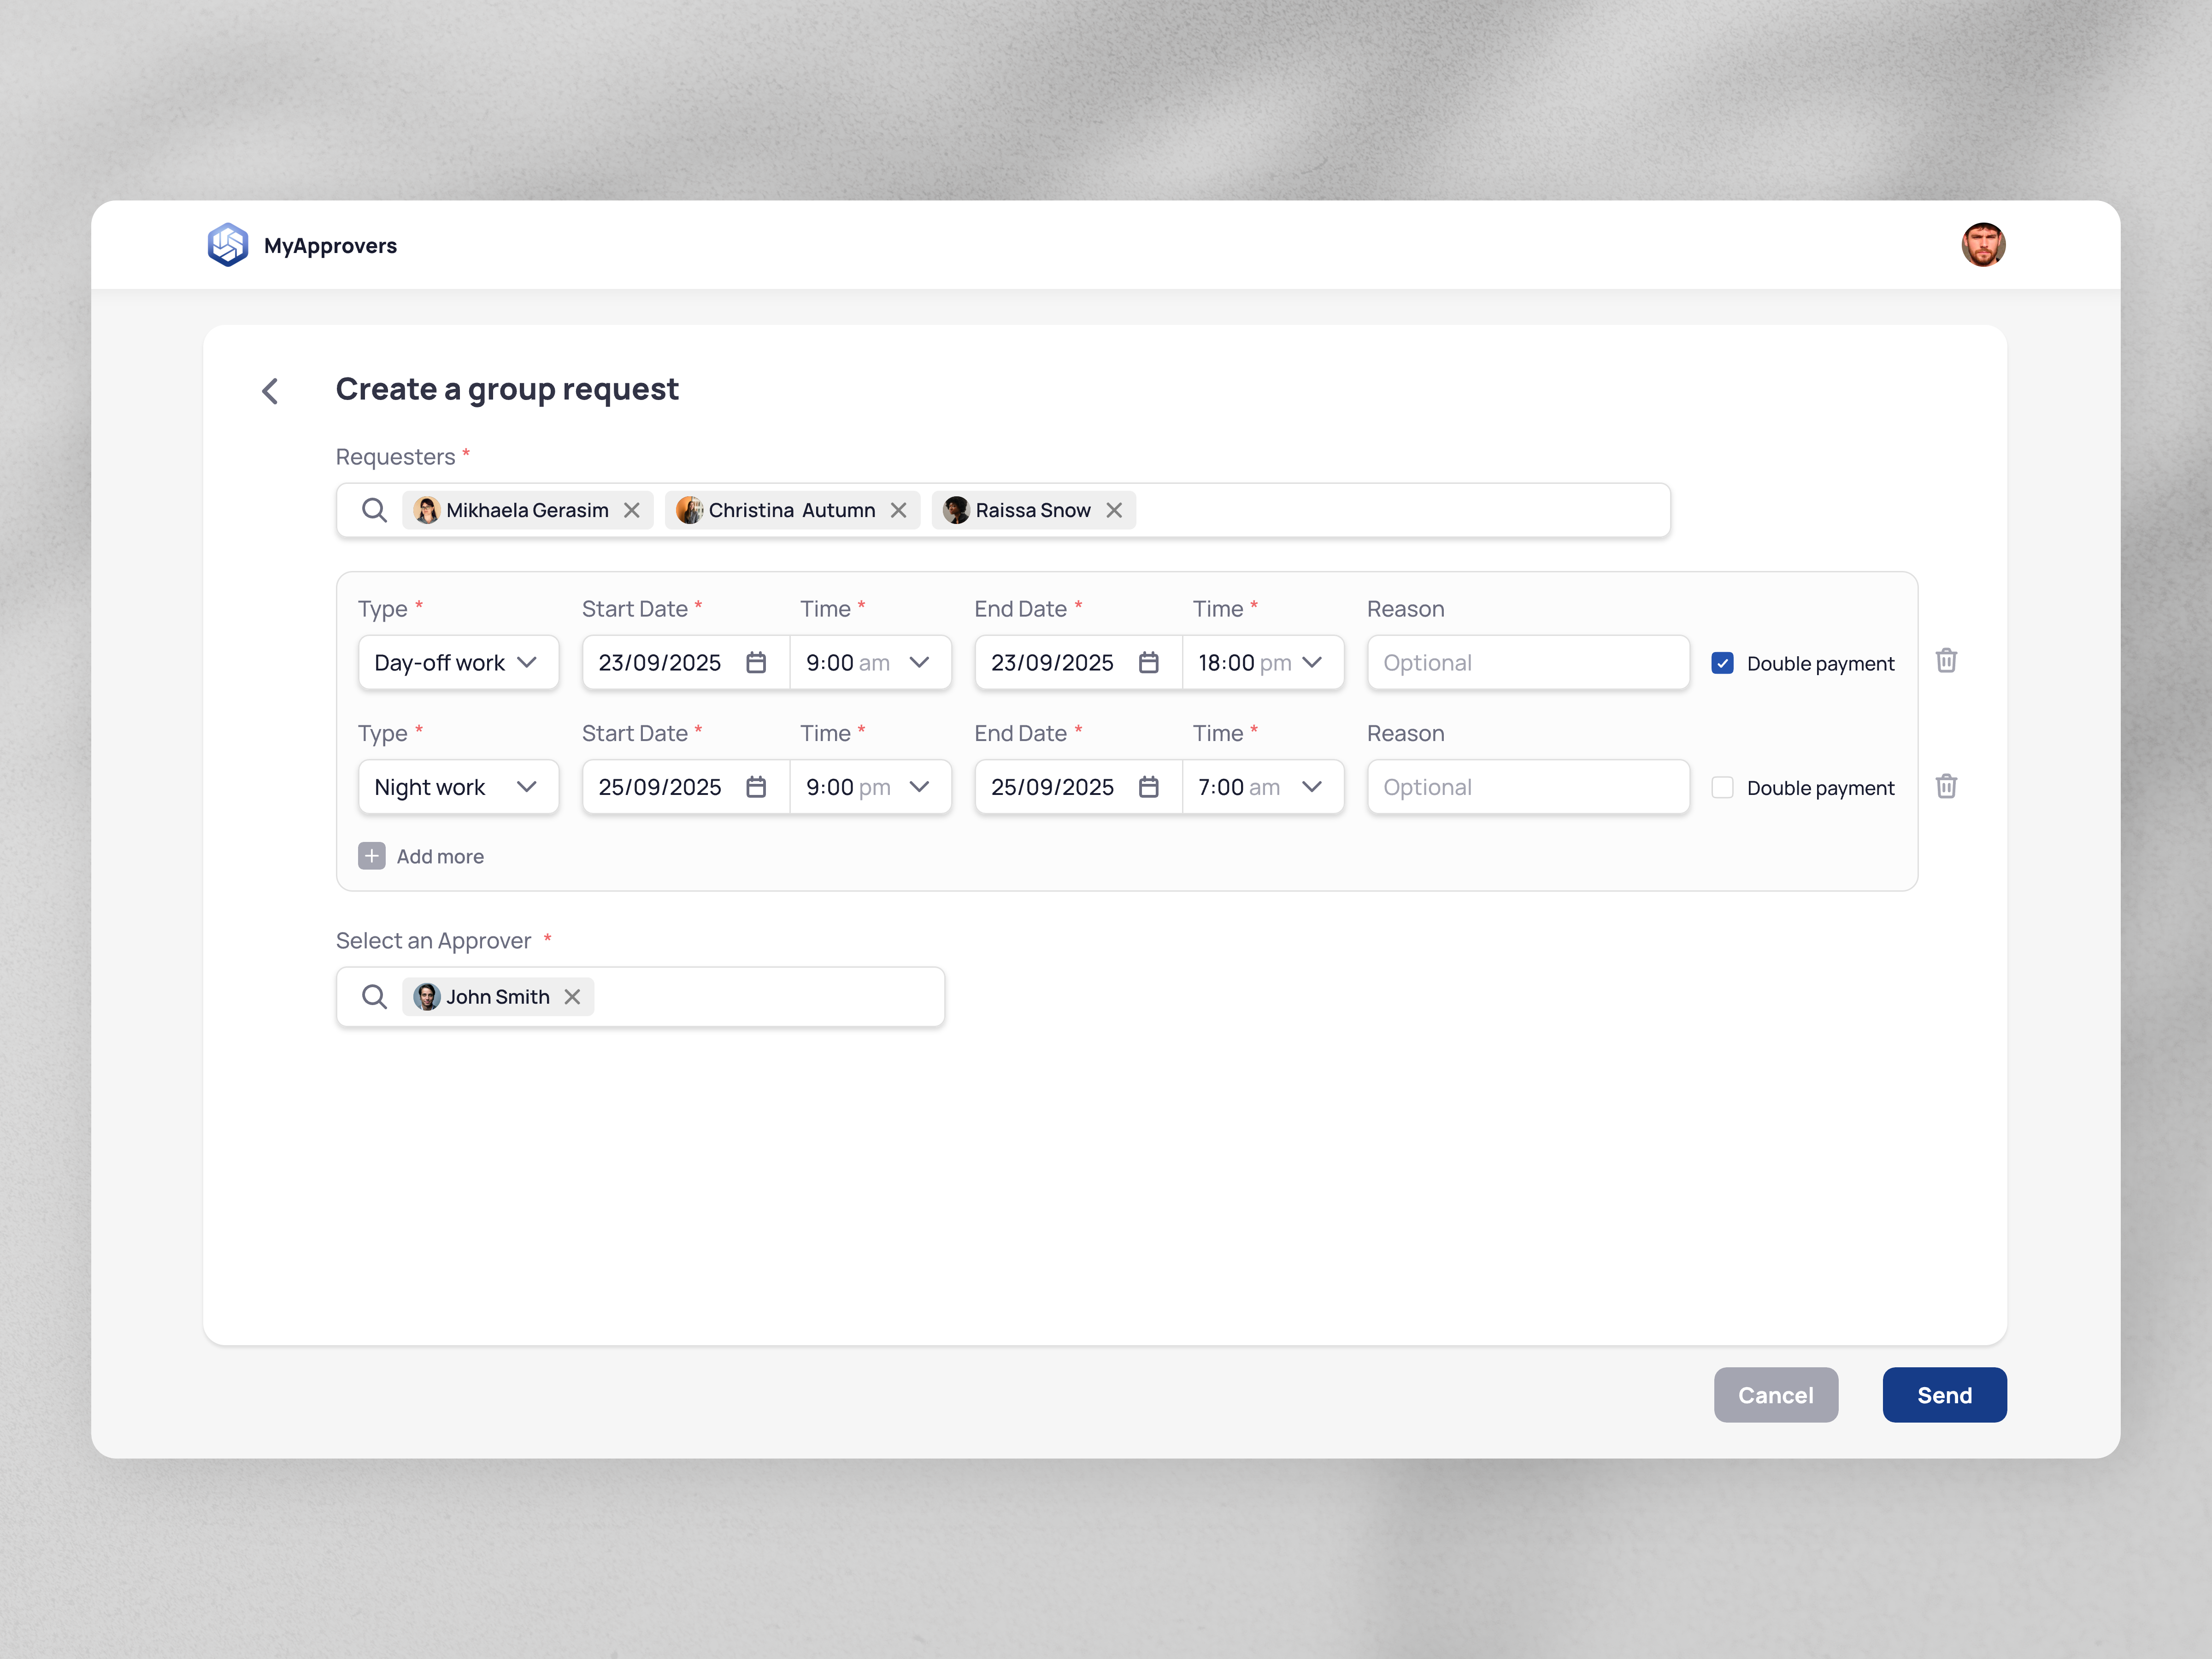Click the plus icon to add more
Viewport: 2212px width, 1659px height.
pyautogui.click(x=372, y=856)
